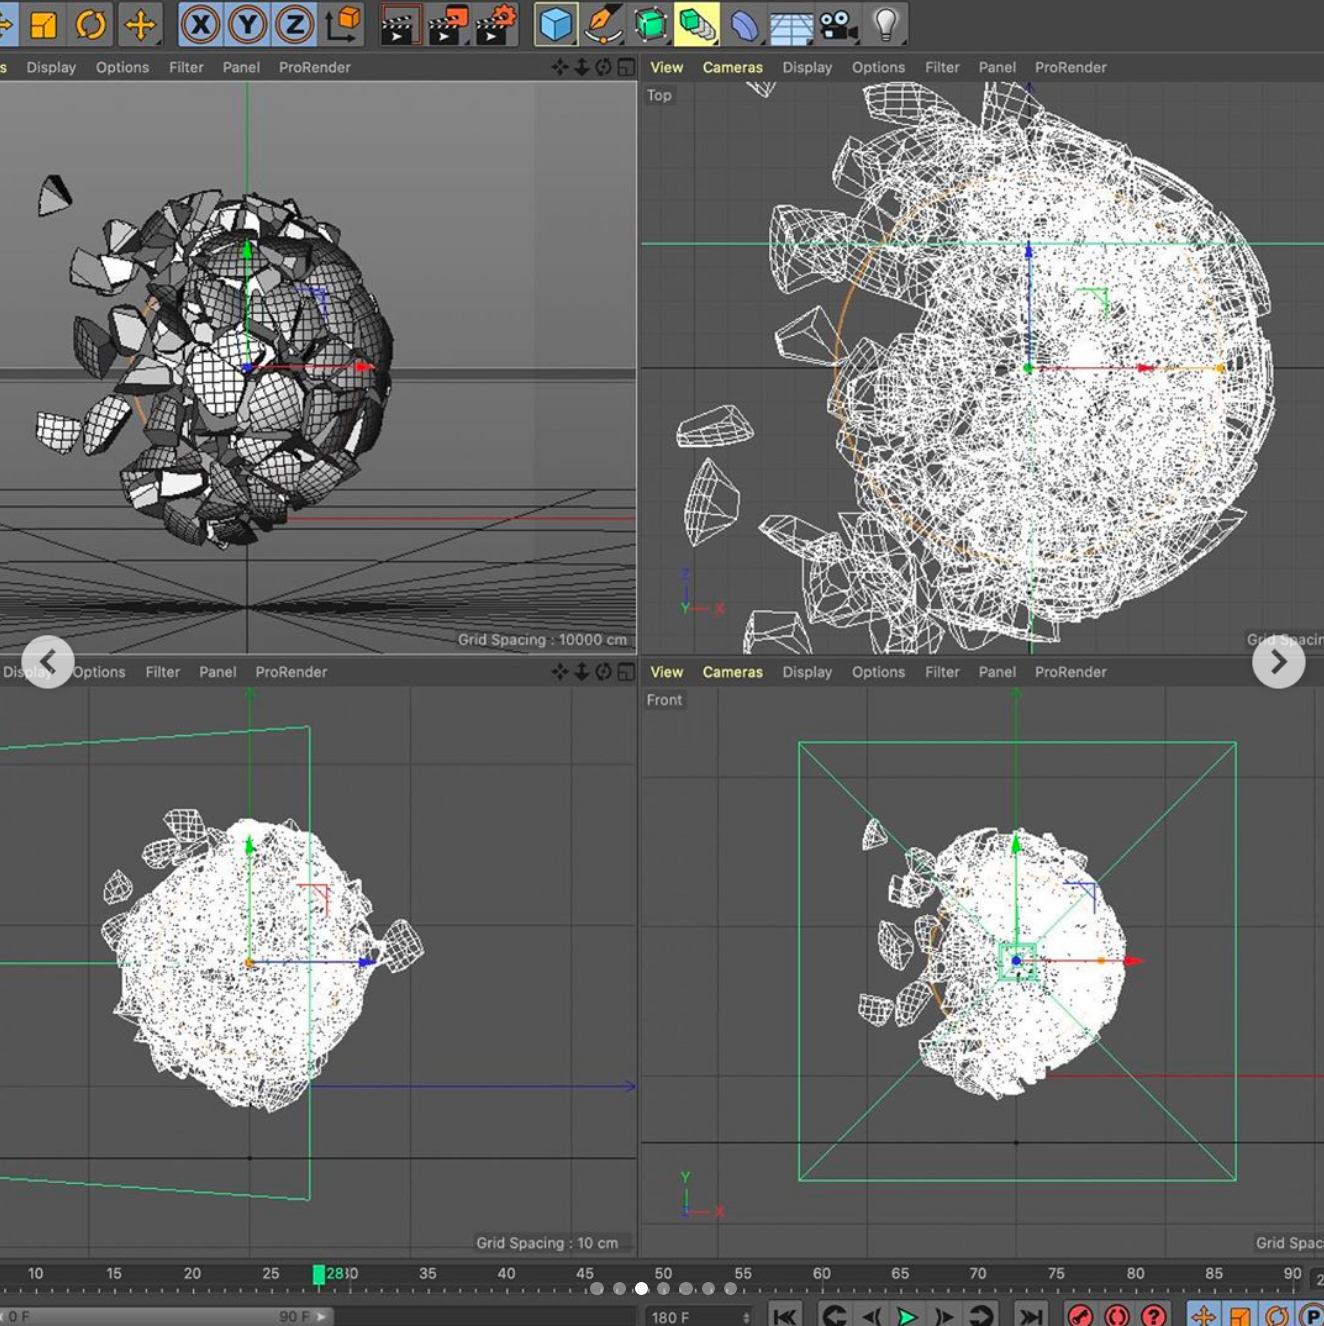Click the green playhead at frame 28
The image size is (1324, 1326).
tap(319, 1274)
